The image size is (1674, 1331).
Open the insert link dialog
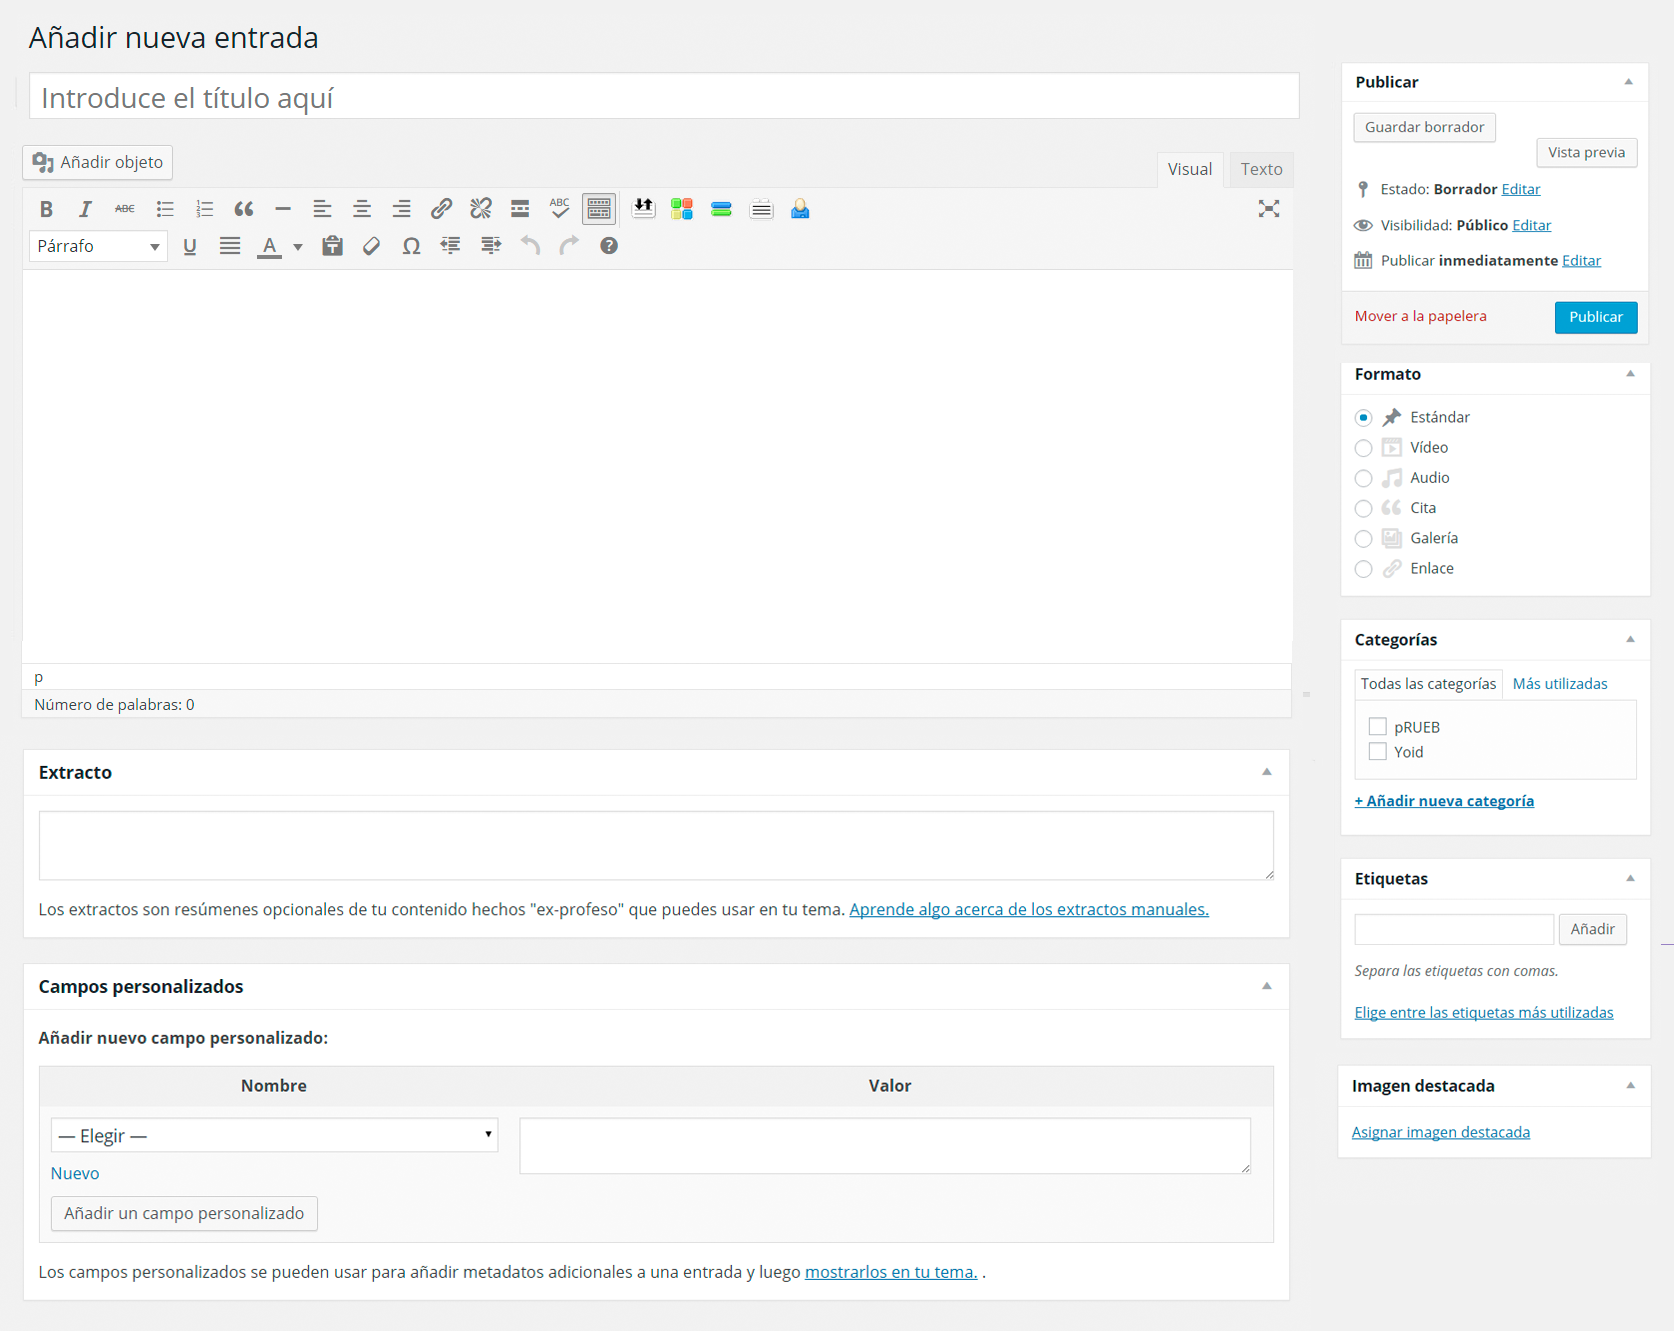[440, 208]
